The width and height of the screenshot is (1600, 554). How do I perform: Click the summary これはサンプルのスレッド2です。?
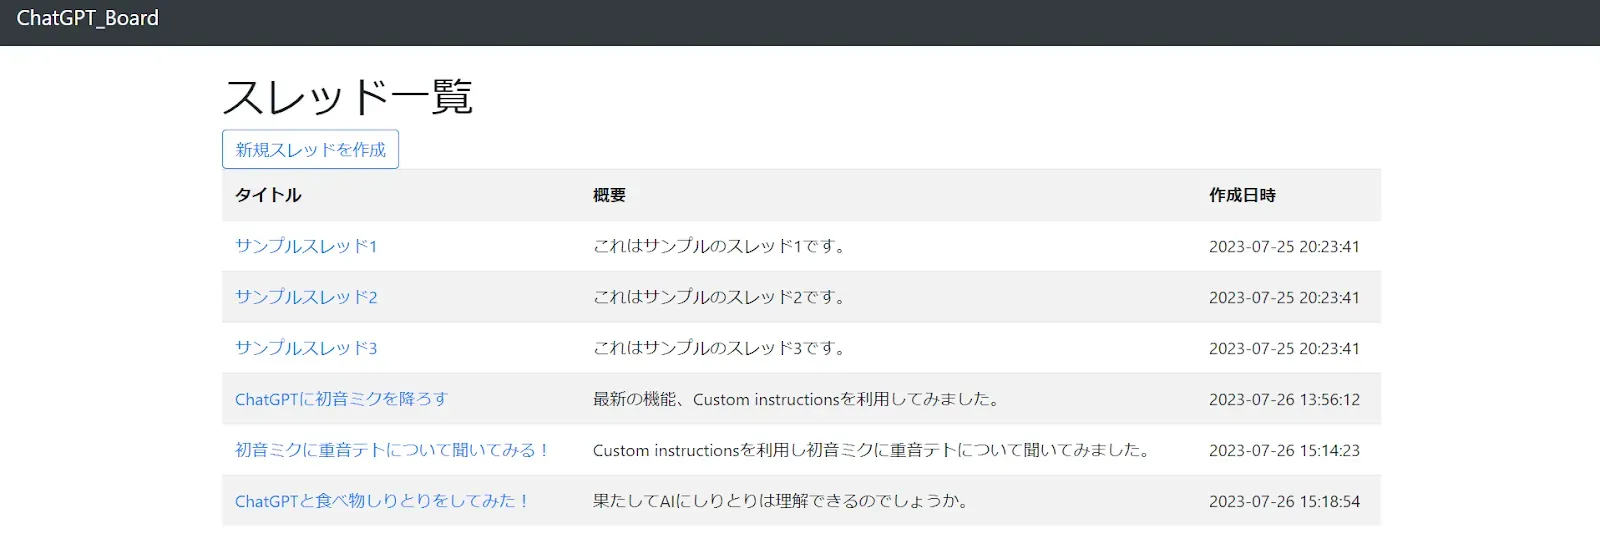coord(720,297)
